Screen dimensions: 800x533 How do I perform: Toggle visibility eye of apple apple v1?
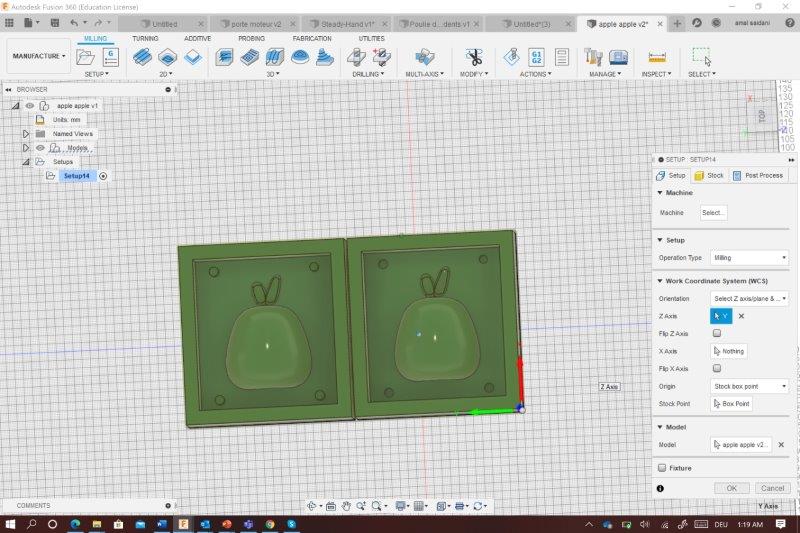click(30, 106)
